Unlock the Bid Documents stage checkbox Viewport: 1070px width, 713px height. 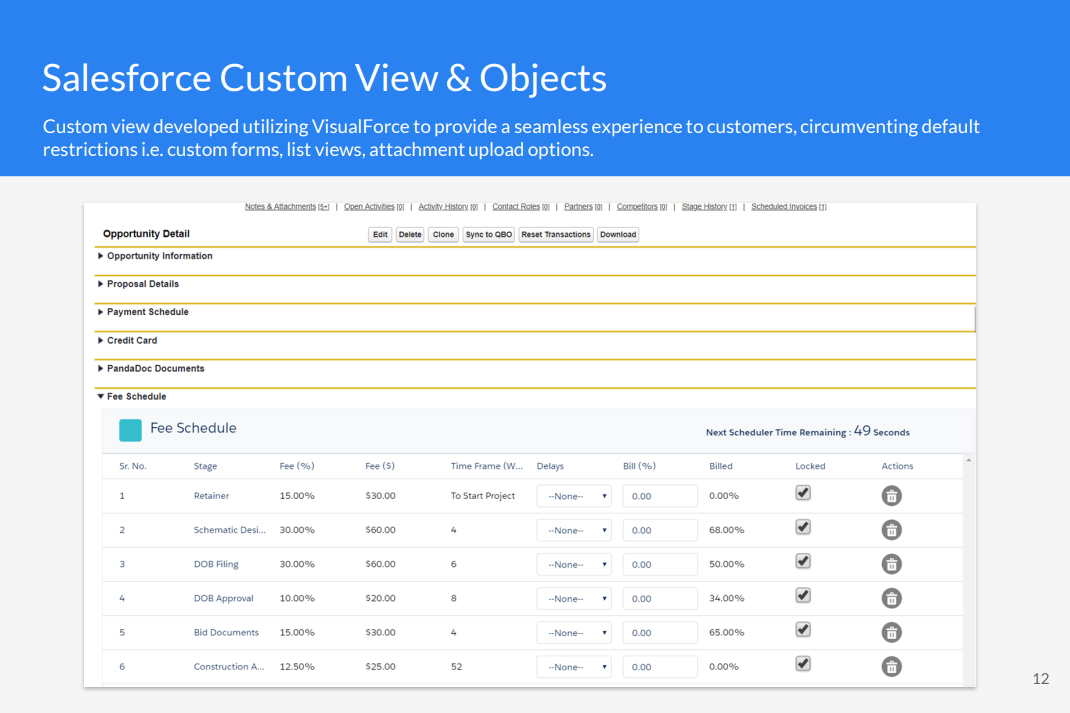click(x=803, y=629)
